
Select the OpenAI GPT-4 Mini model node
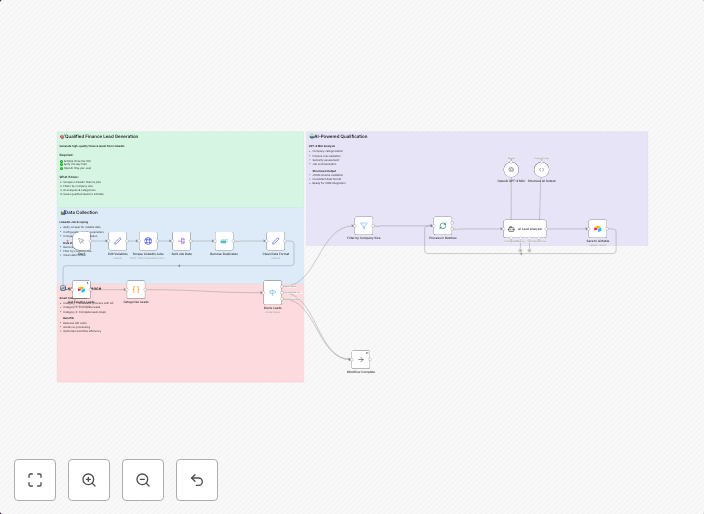(511, 169)
